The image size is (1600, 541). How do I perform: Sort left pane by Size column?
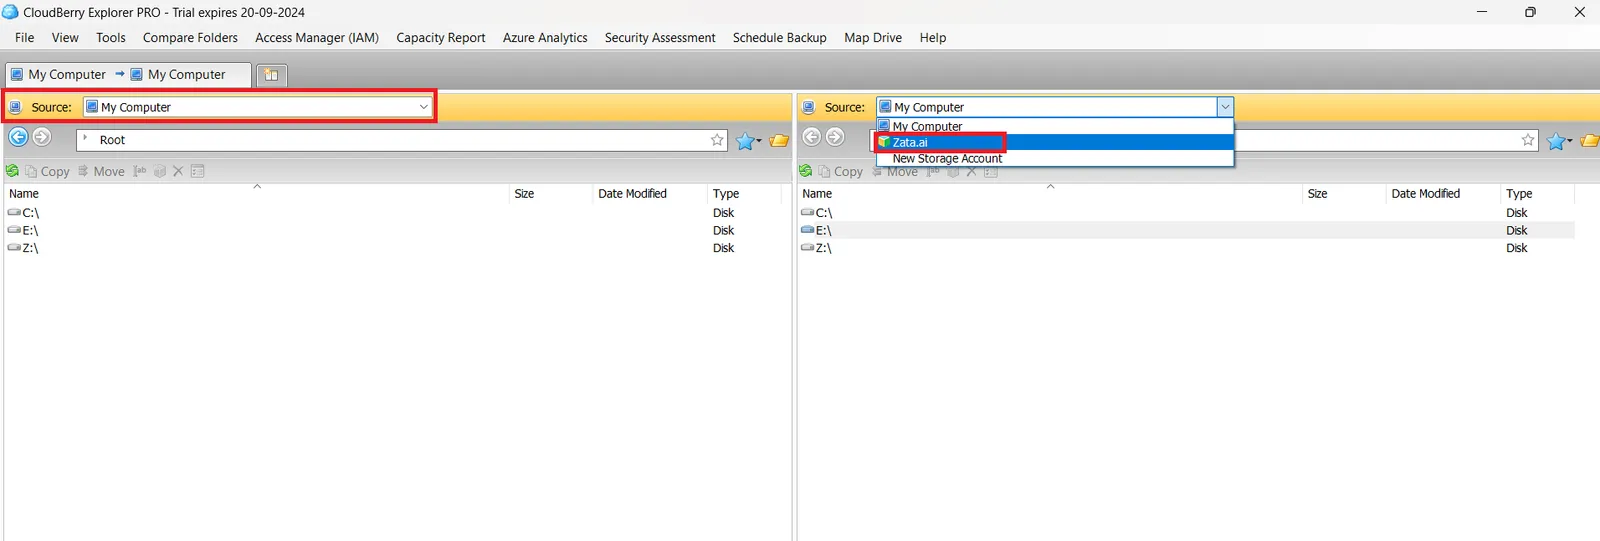pos(524,194)
